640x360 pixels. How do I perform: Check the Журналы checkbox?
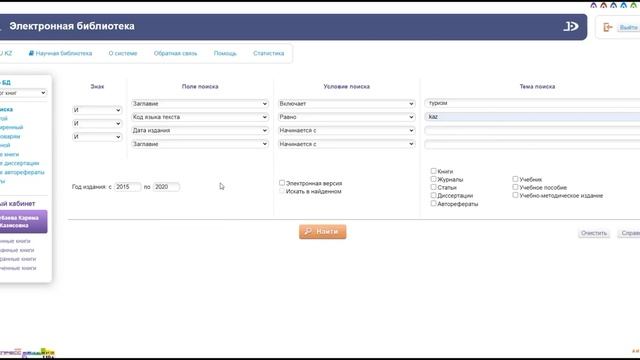pyautogui.click(x=433, y=179)
